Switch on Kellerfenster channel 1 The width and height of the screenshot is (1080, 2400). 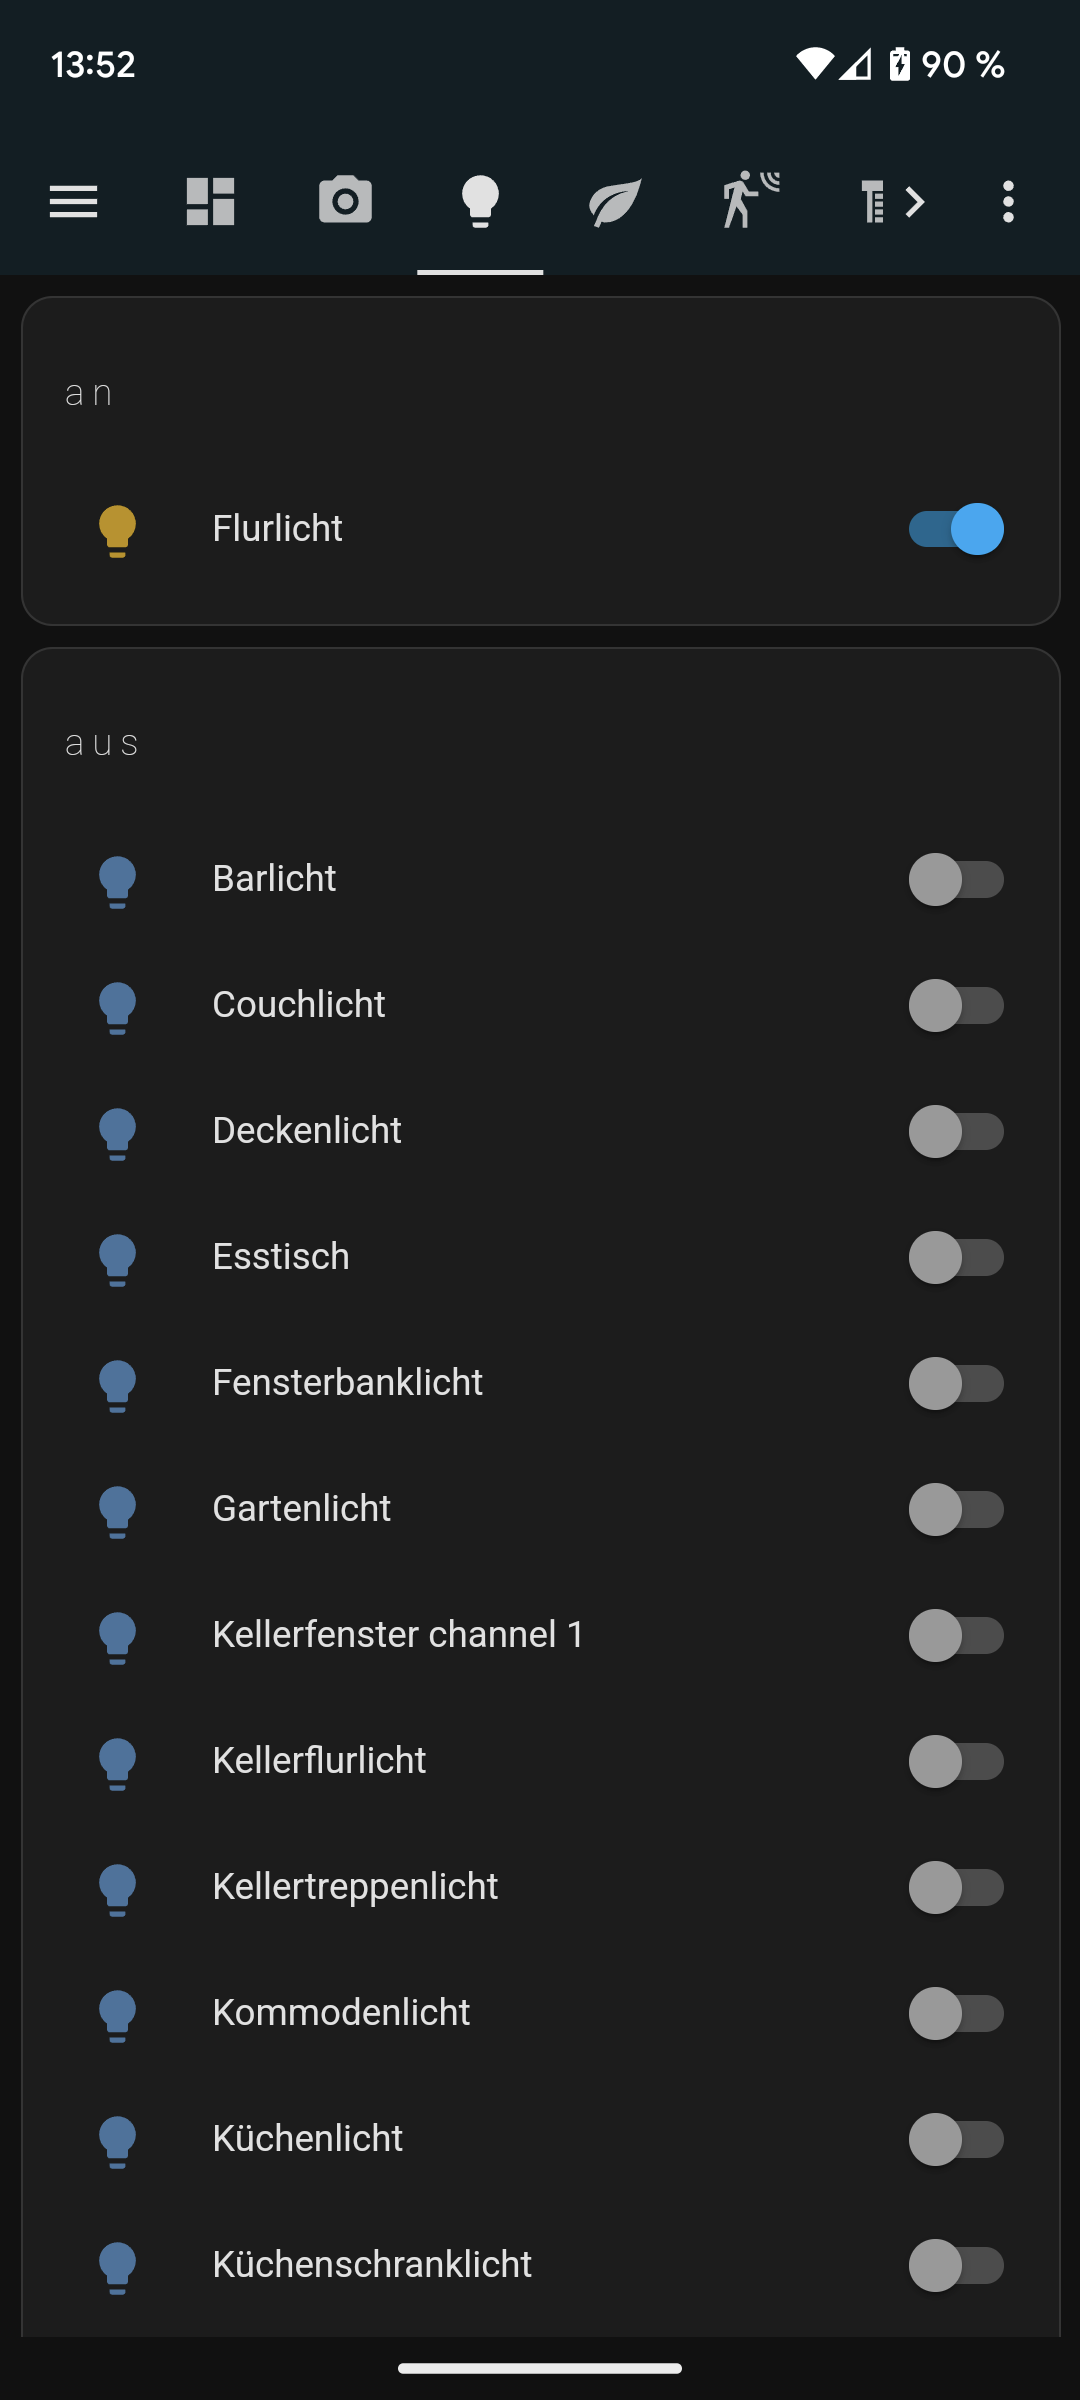(x=956, y=1636)
